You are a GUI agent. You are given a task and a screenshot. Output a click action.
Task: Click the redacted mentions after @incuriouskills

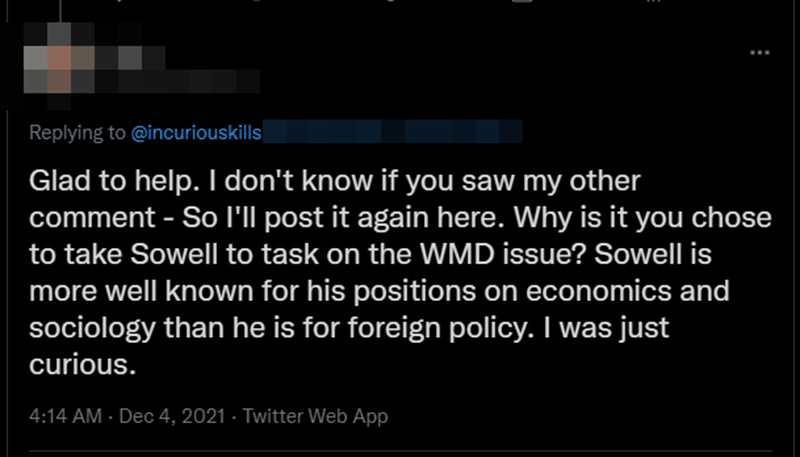click(392, 133)
